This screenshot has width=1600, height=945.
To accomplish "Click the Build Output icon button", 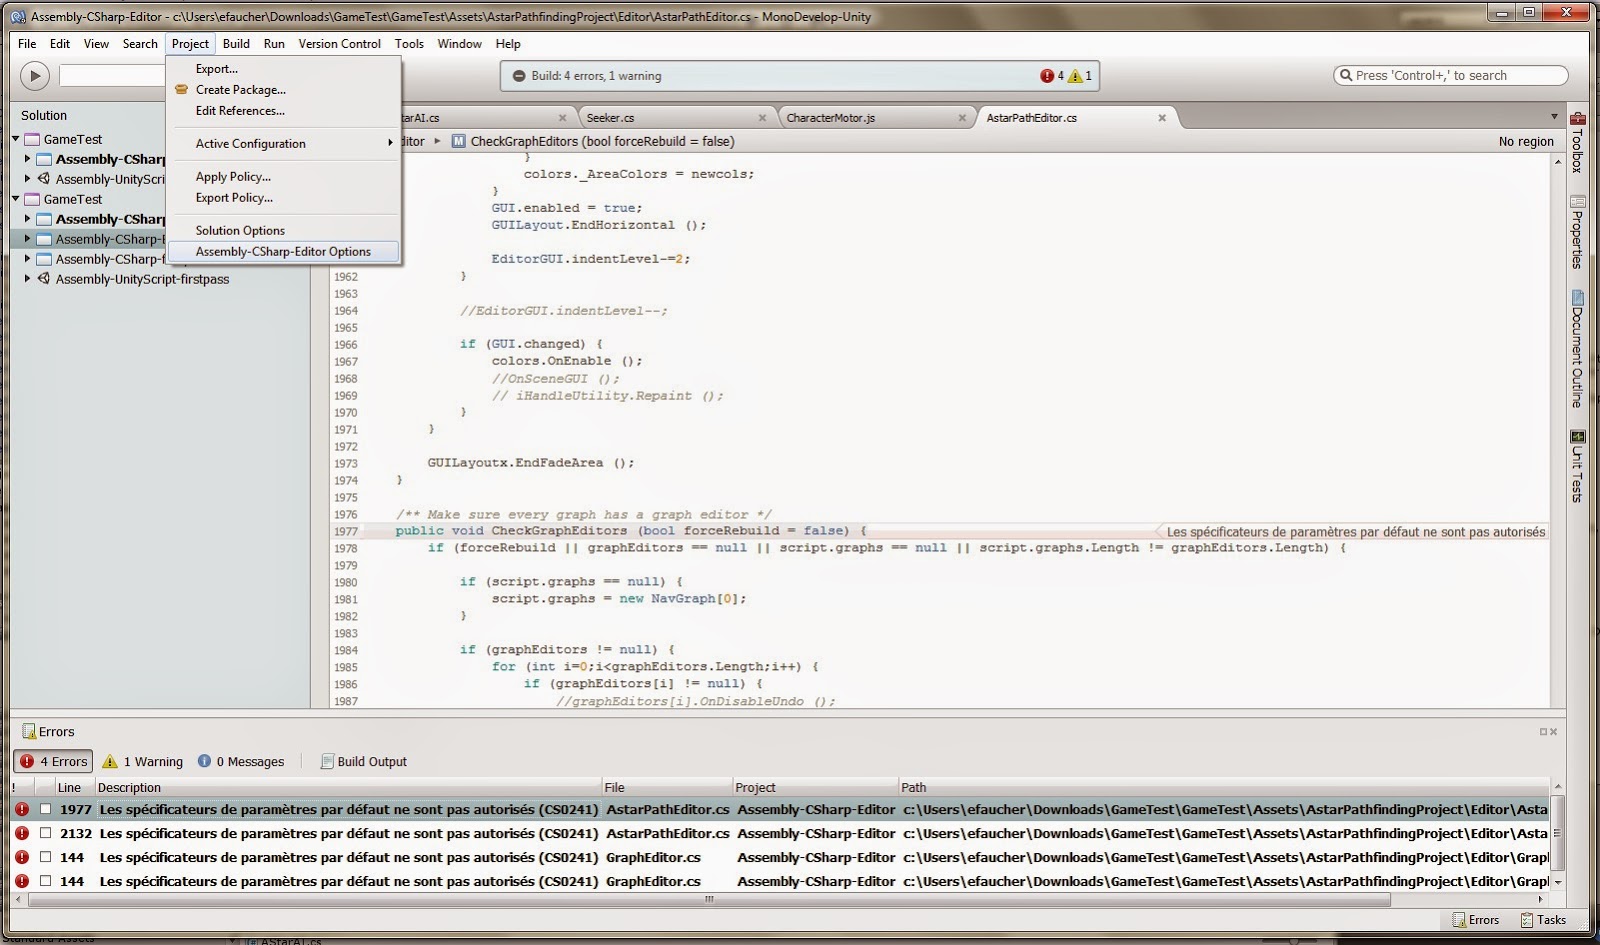I will click(364, 761).
